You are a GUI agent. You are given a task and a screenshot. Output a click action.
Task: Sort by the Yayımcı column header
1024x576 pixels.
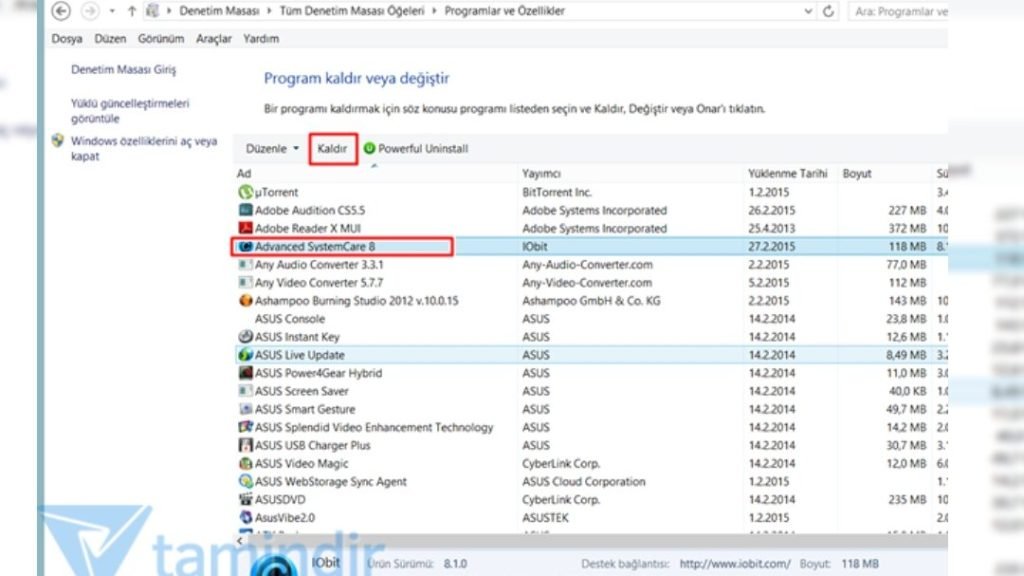541,173
